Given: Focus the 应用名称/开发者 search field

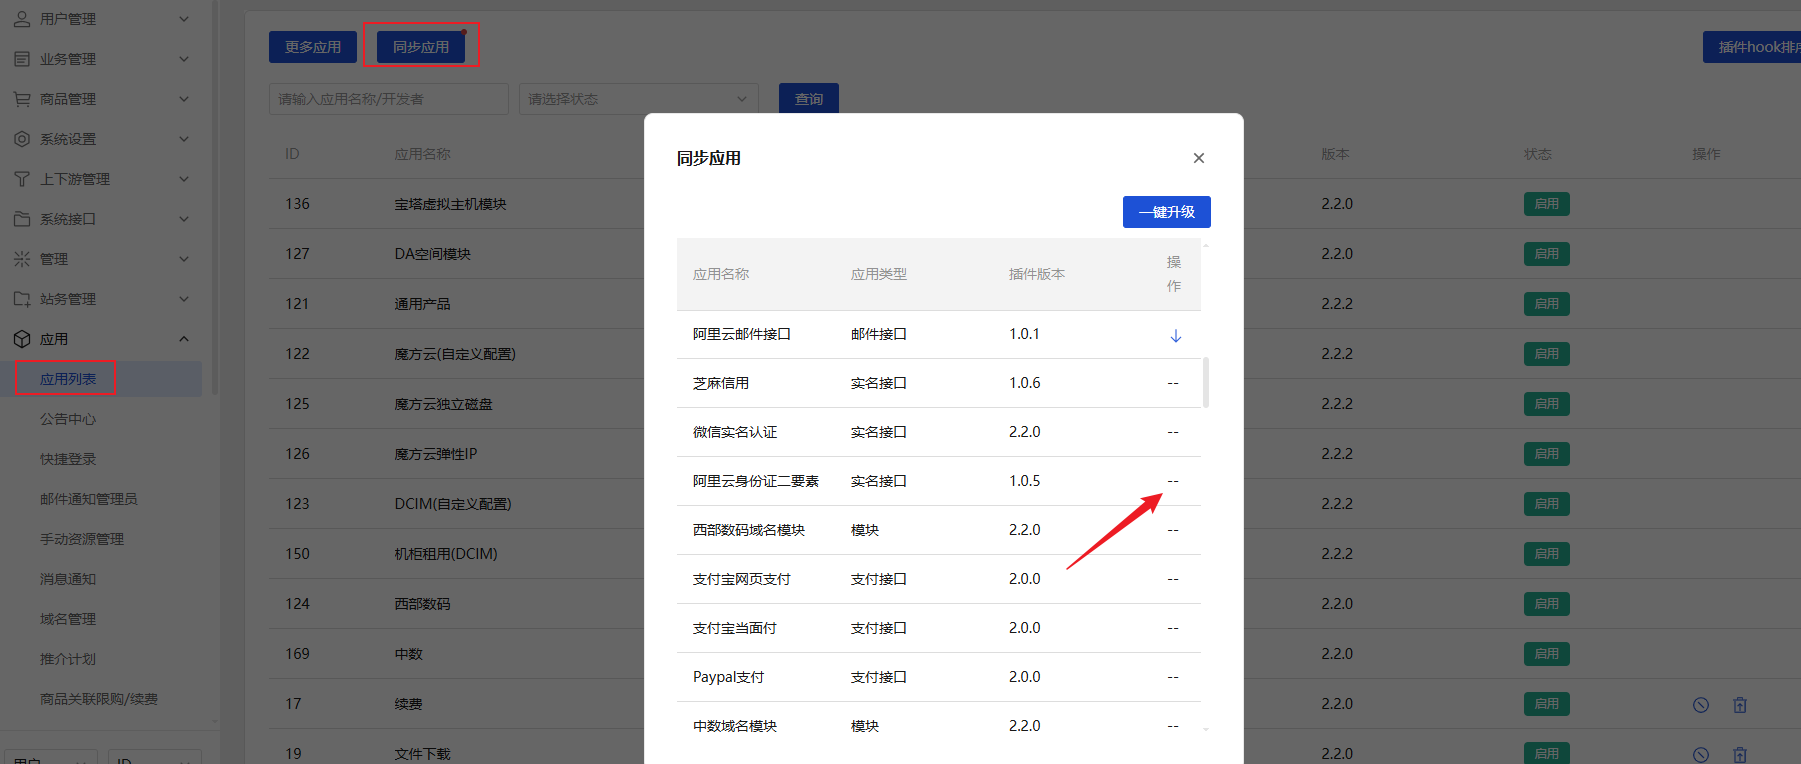Looking at the screenshot, I should point(389,99).
